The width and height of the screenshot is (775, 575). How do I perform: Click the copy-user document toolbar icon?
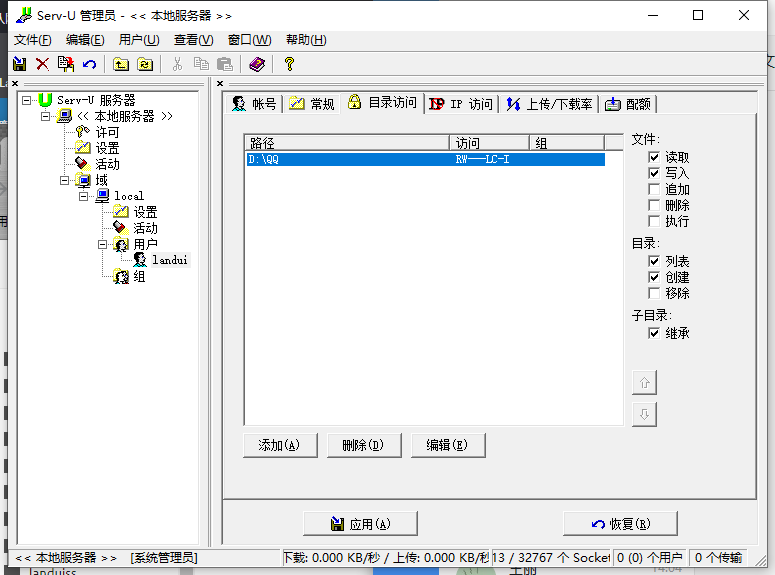pyautogui.click(x=66, y=64)
